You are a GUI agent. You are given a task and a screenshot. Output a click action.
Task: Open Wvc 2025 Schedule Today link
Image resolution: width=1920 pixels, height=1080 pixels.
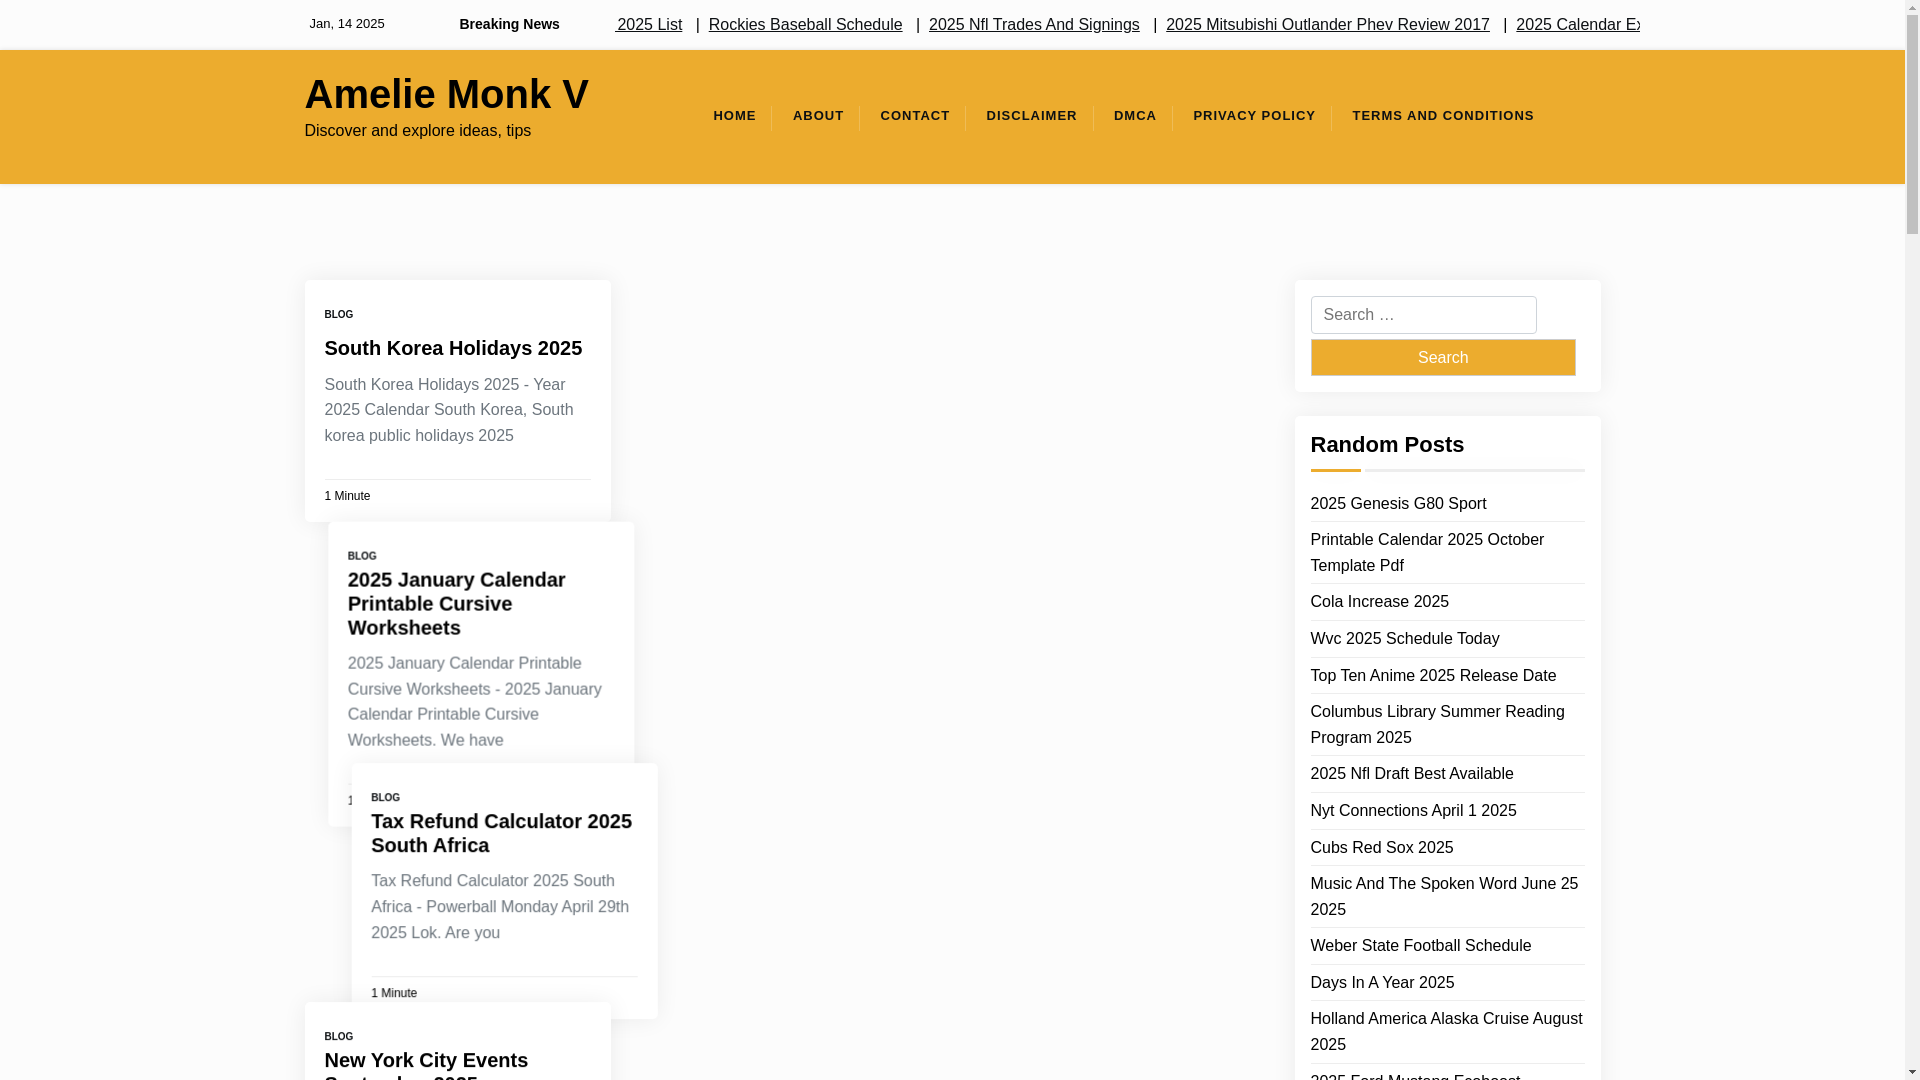(1404, 638)
